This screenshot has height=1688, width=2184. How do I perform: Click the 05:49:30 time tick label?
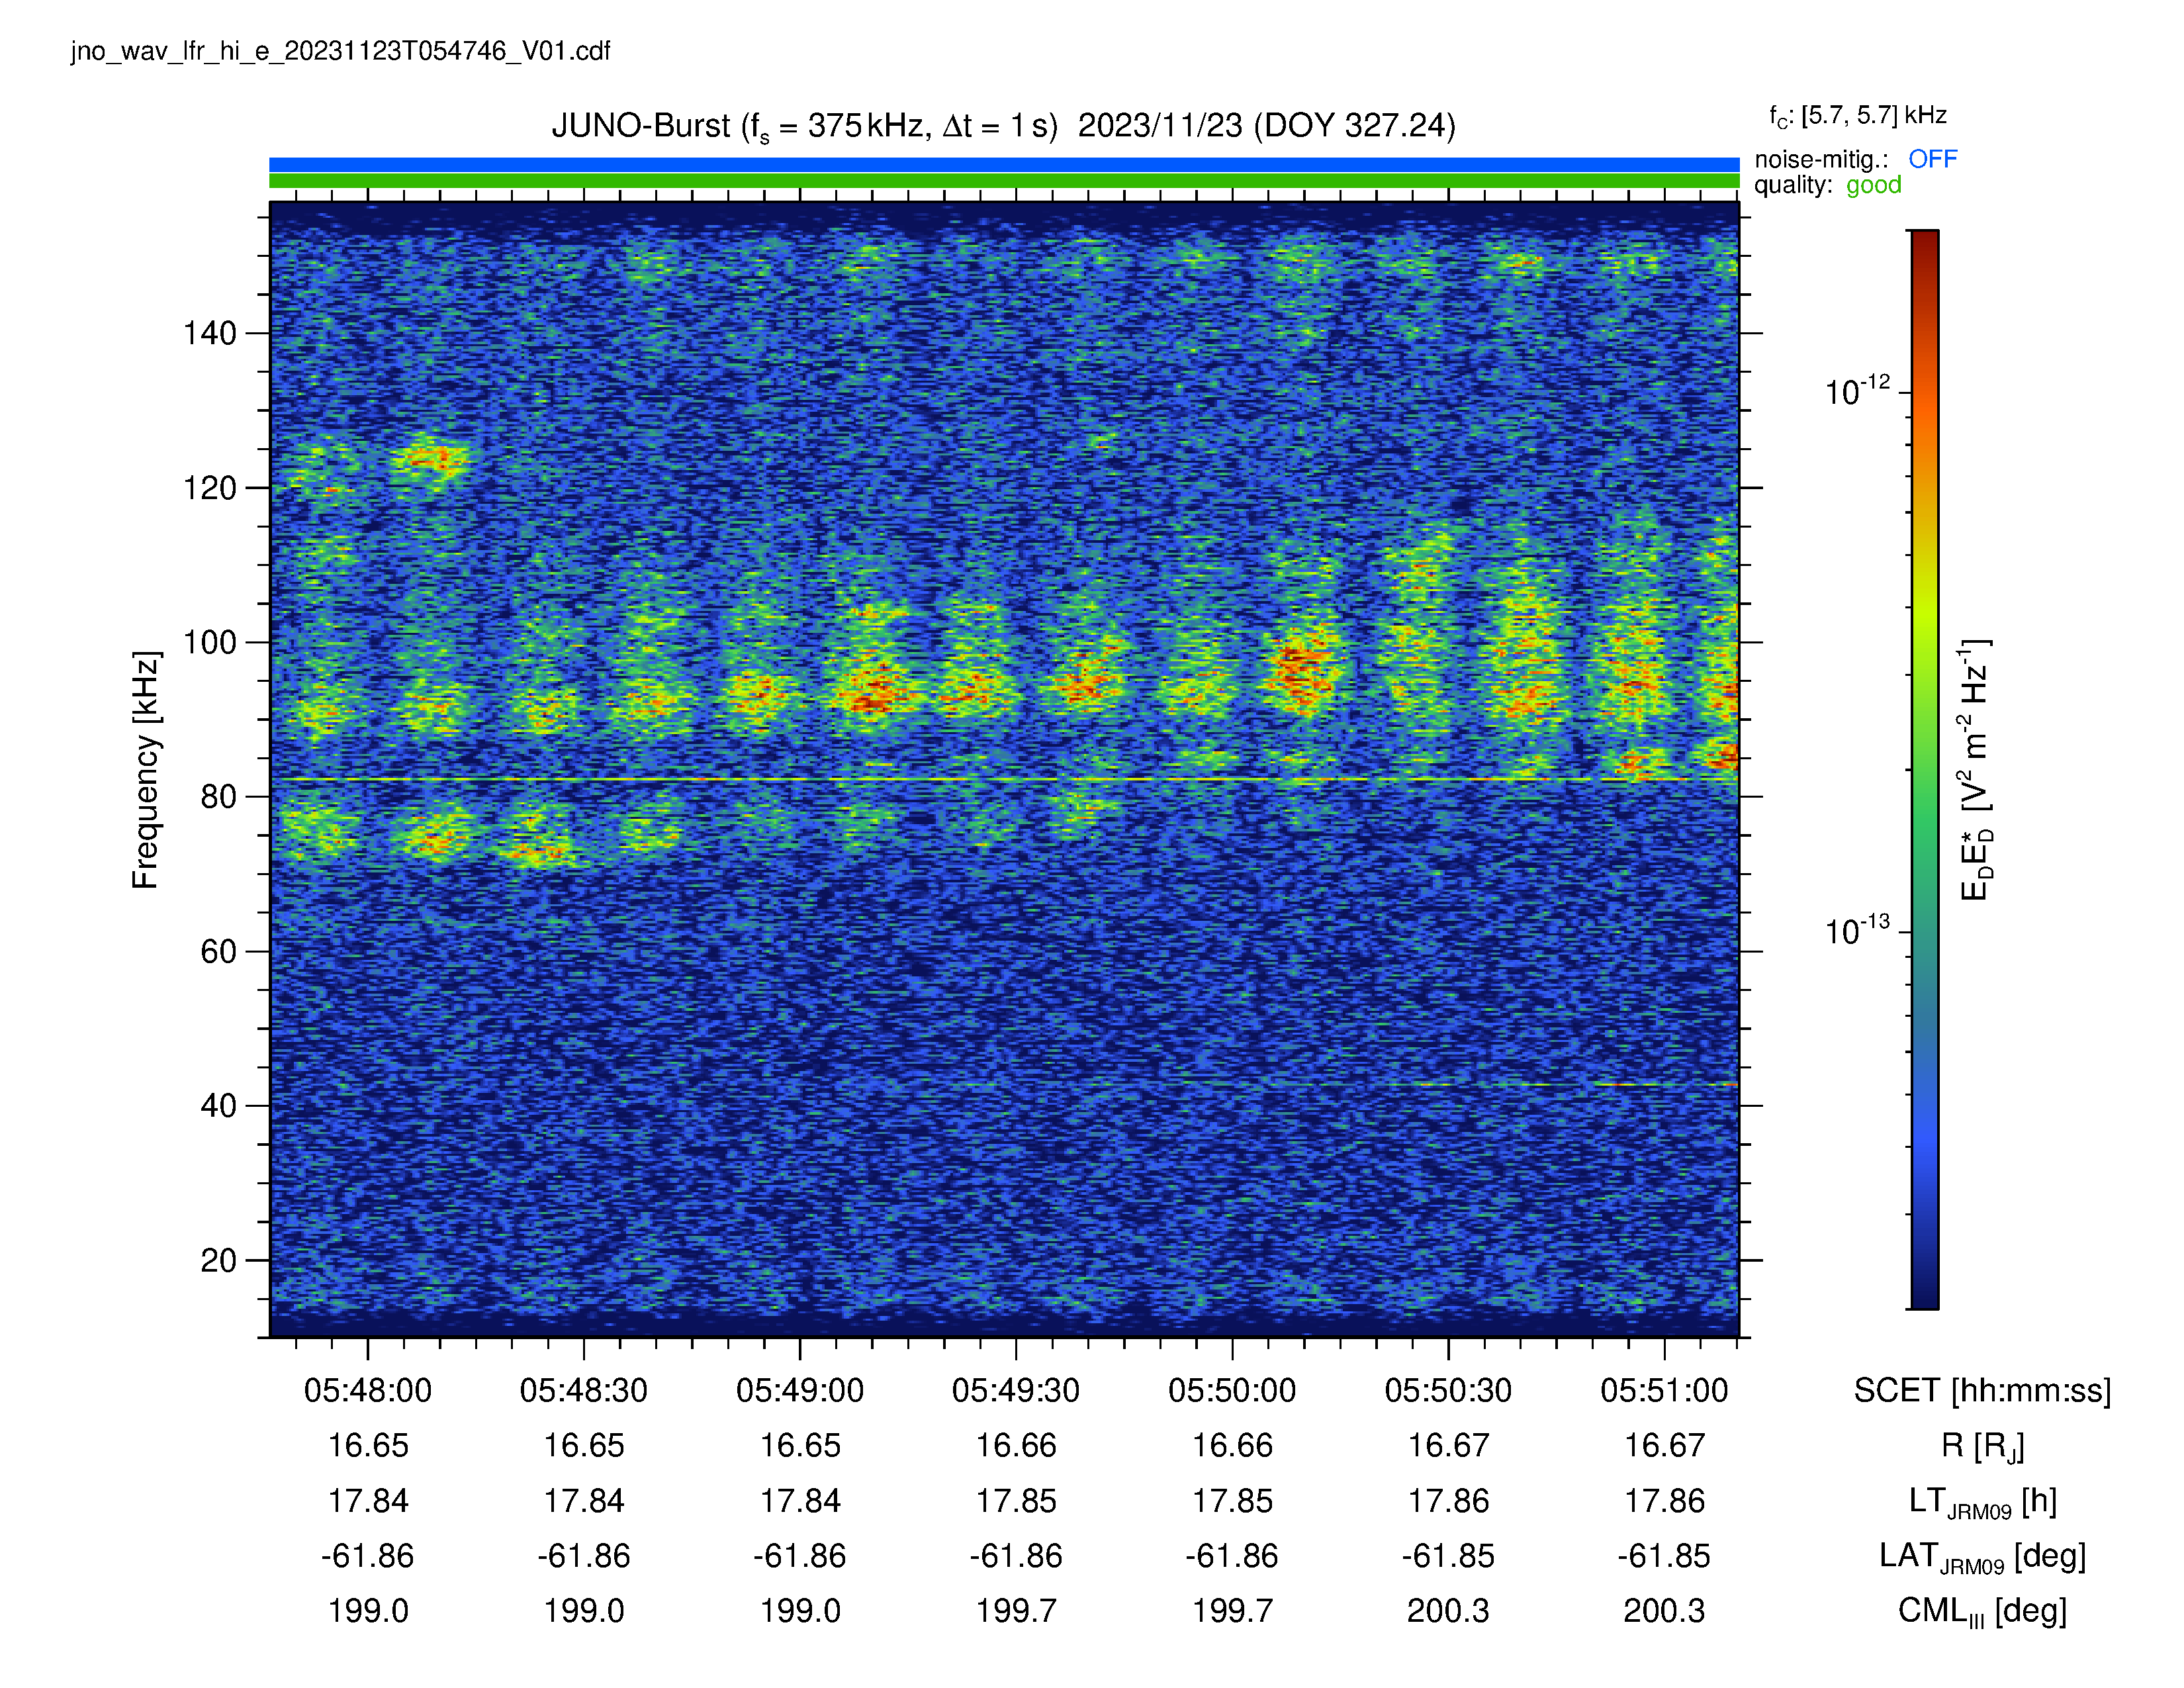click(x=1016, y=1390)
